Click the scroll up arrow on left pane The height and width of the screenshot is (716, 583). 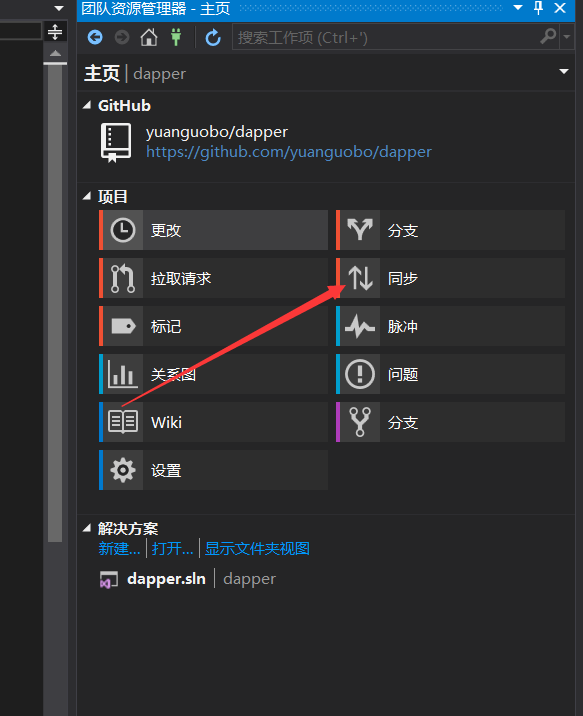click(55, 53)
